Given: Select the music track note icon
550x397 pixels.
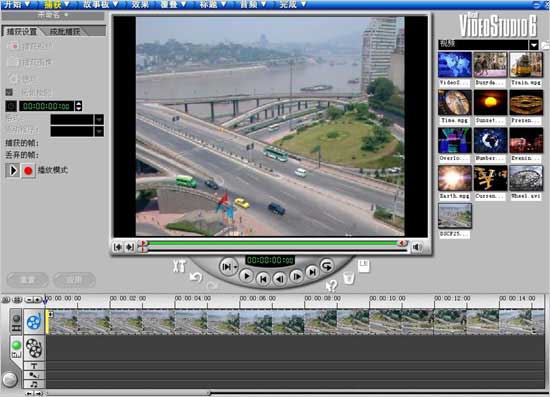Looking at the screenshot, I should pos(34,384).
